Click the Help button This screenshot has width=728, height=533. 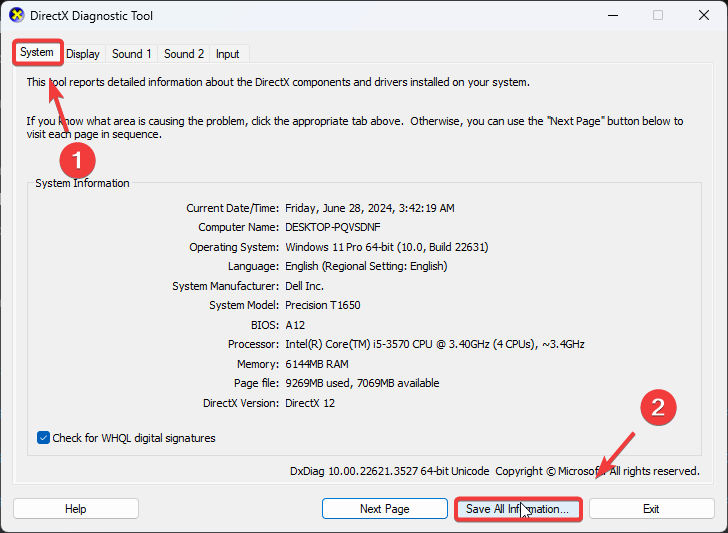point(76,509)
